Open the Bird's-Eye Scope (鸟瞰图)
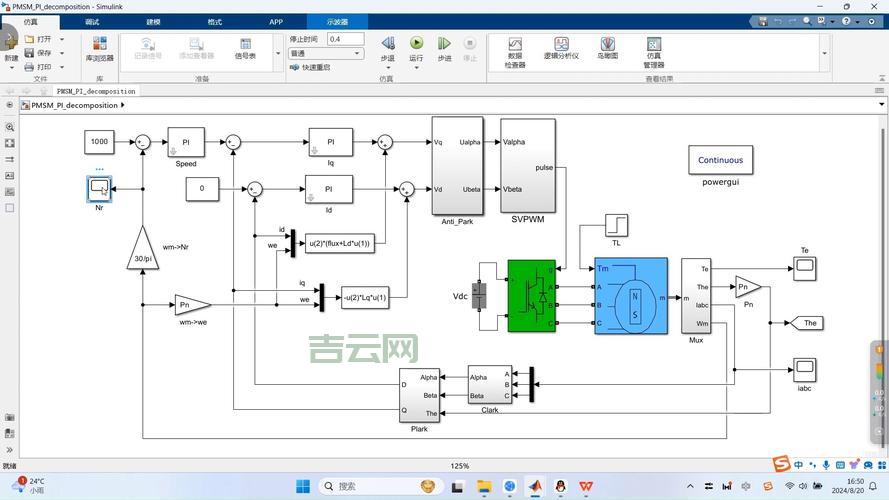The image size is (889, 500). 607,50
